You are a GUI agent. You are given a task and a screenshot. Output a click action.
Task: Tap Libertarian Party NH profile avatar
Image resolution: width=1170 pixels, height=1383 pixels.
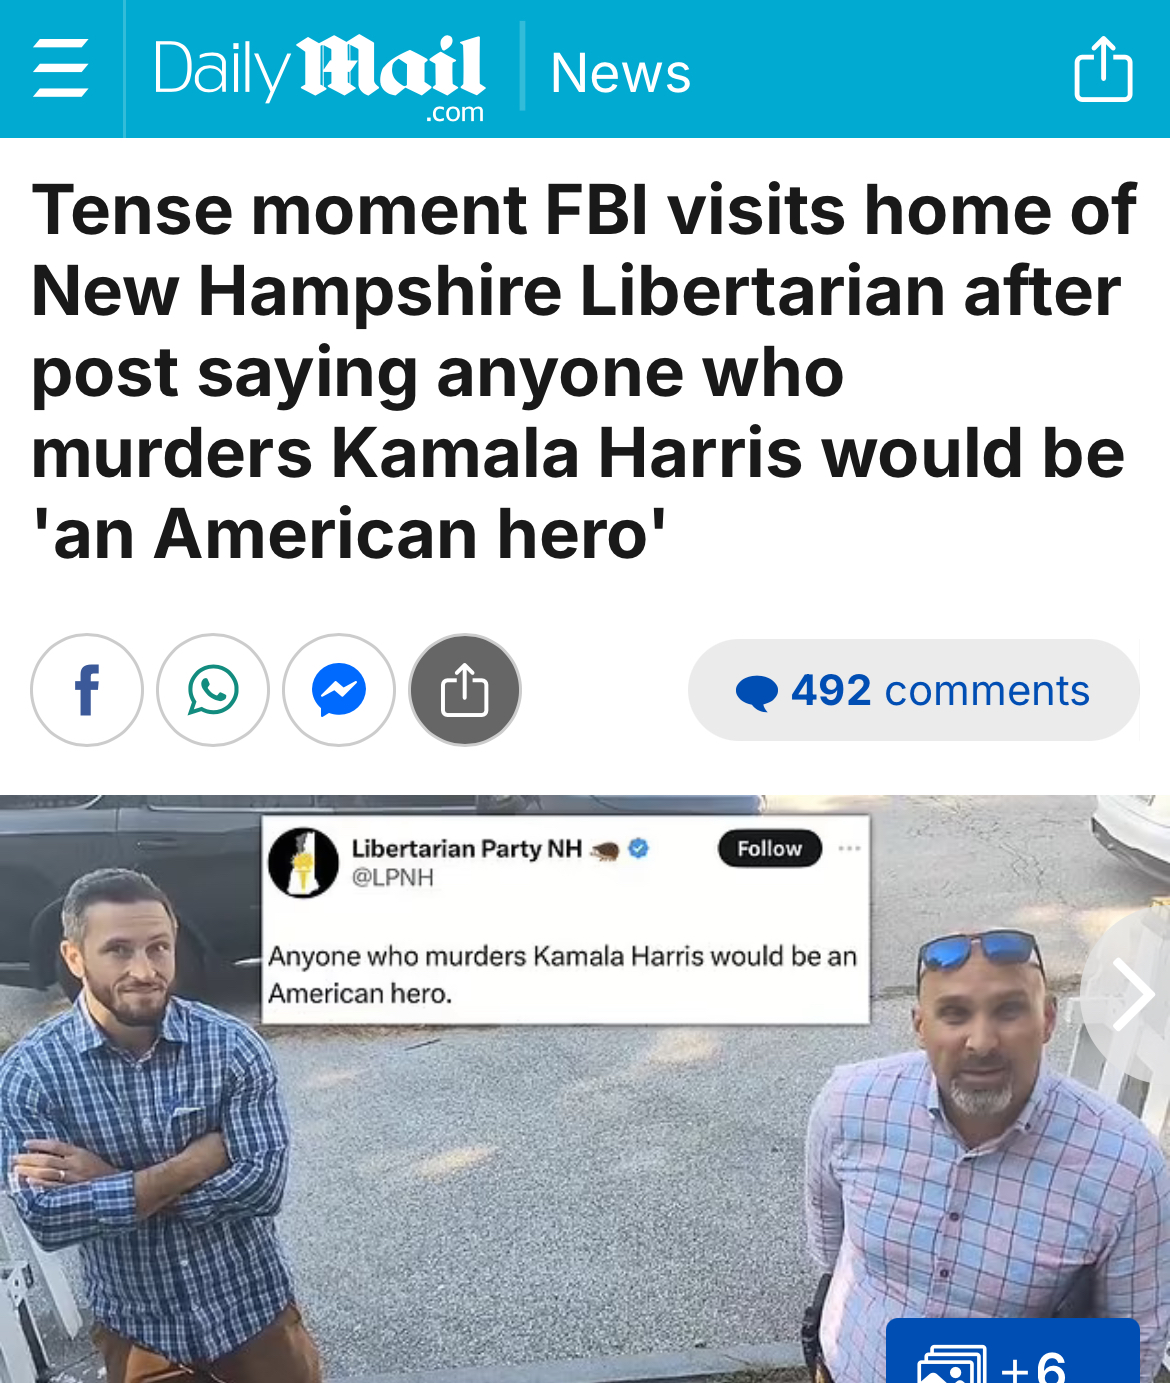pyautogui.click(x=304, y=862)
